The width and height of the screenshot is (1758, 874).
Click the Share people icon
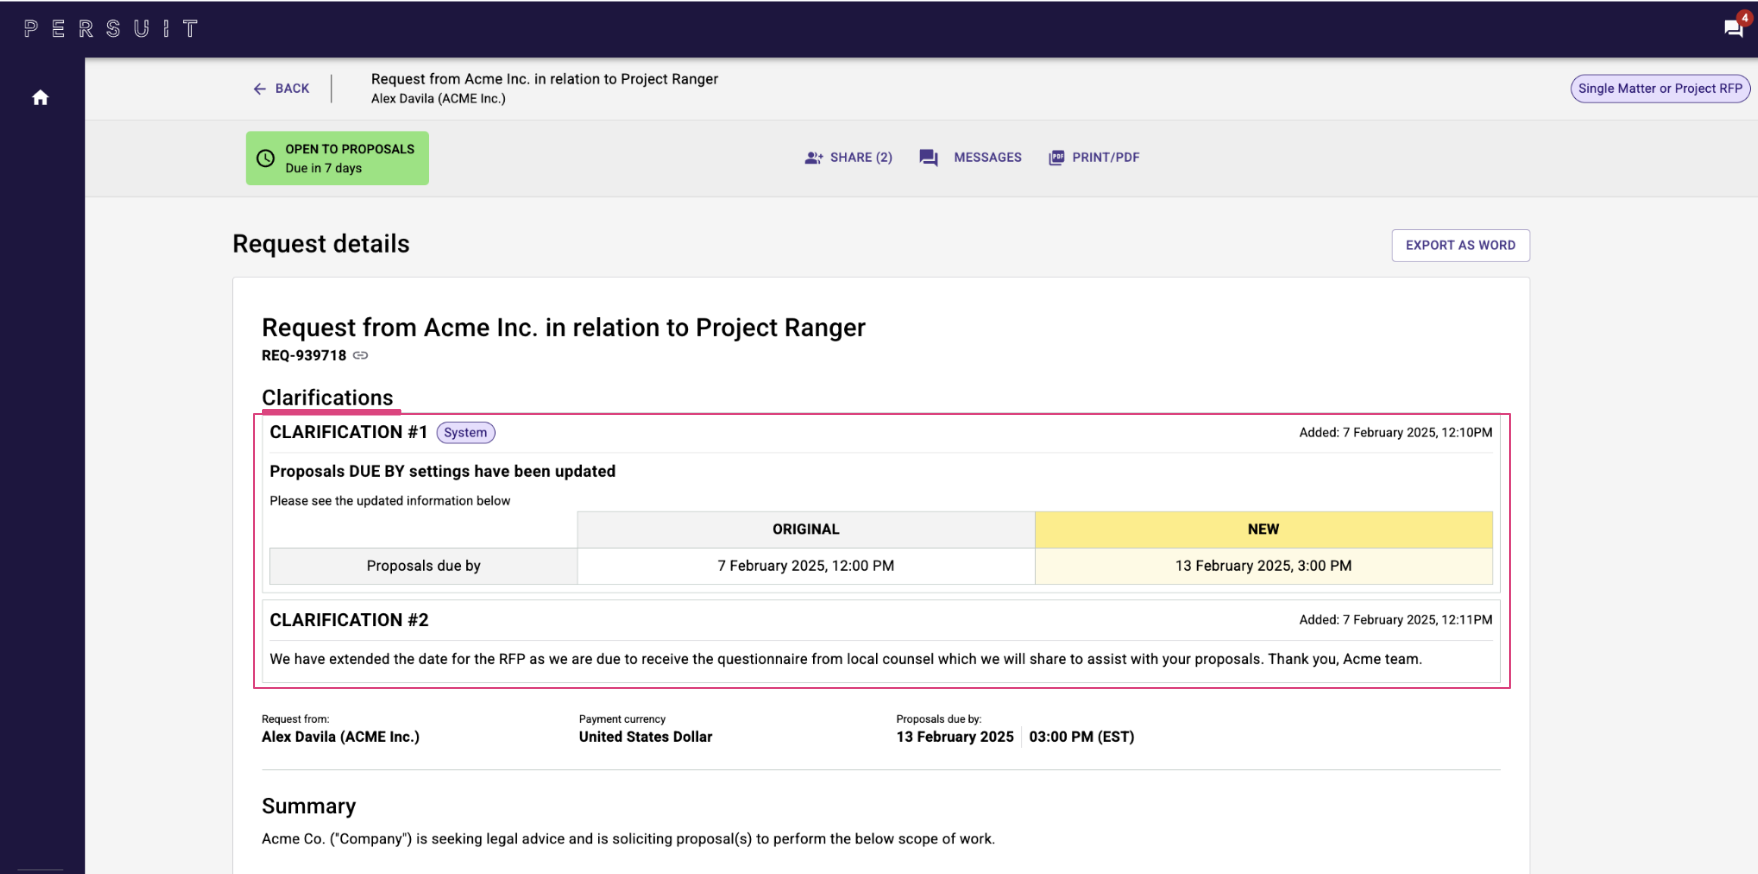(813, 158)
